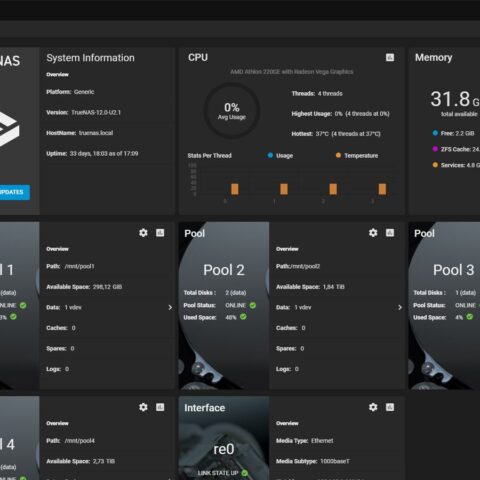Image resolution: width=480 pixels, height=480 pixels.
Task: Click Pool 1 Caches: 0 text
Action: [61, 328]
